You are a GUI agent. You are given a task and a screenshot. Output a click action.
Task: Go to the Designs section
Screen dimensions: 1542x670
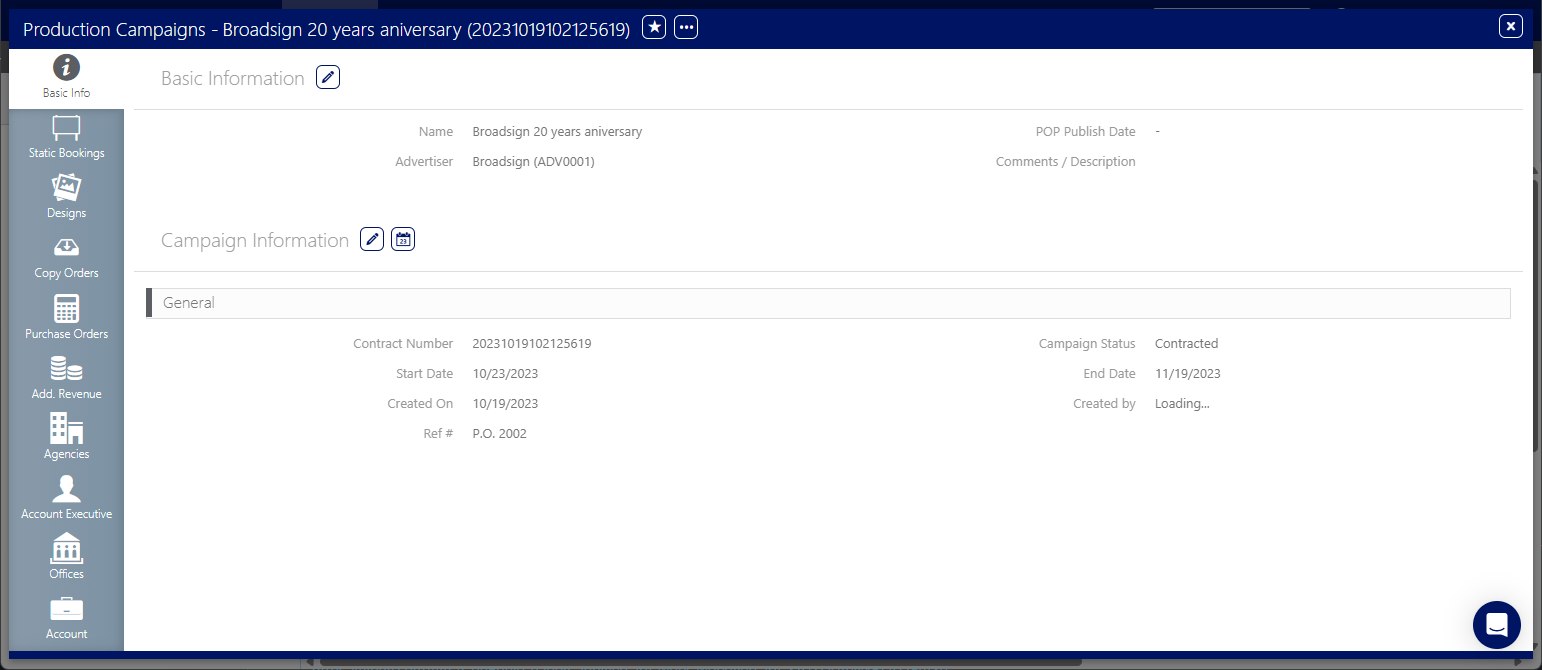(x=66, y=198)
